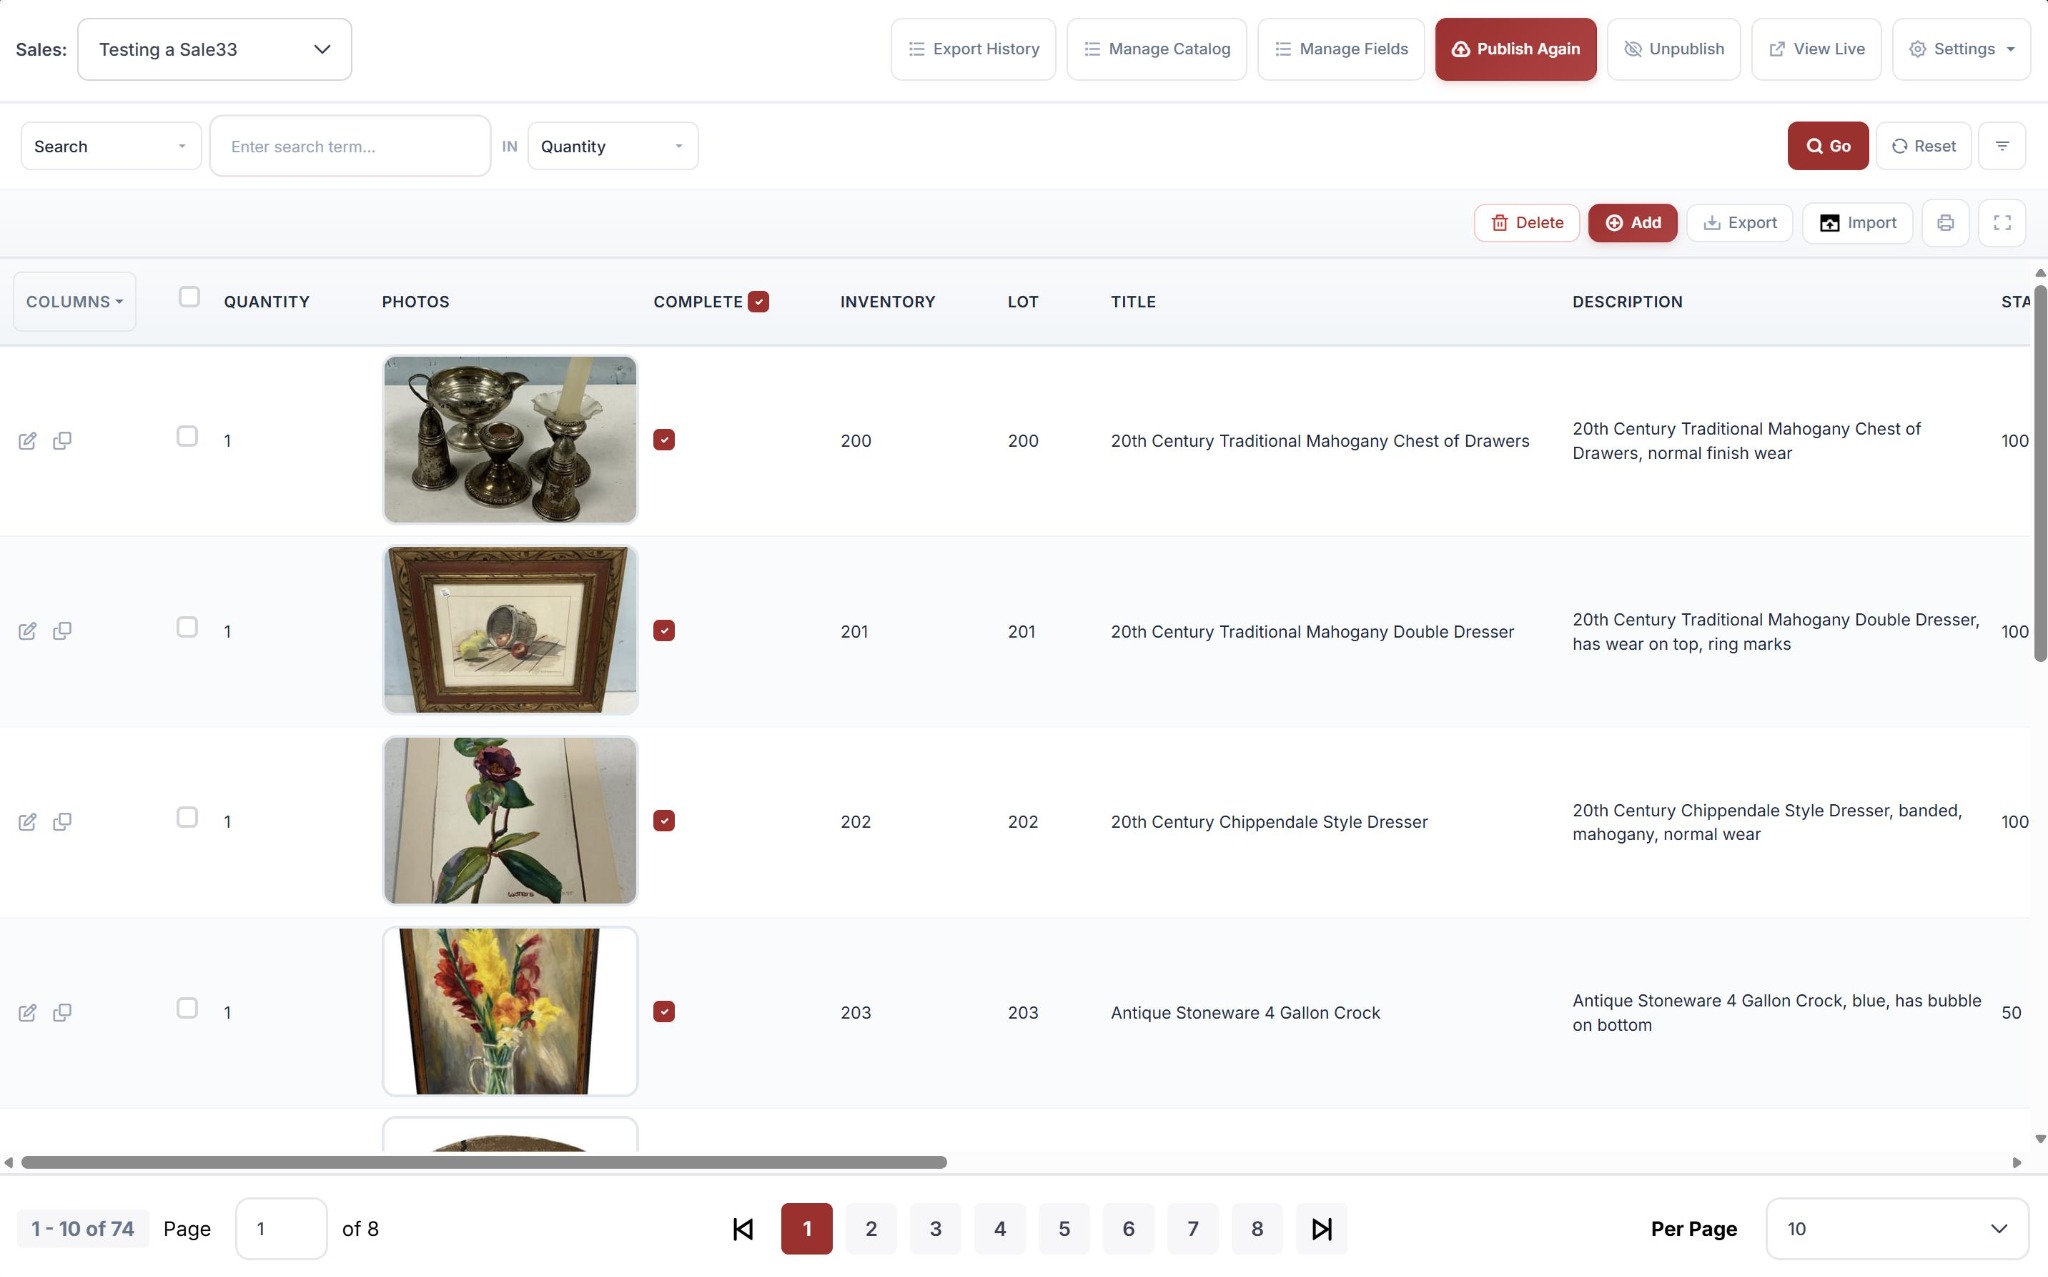Screen dimensions: 2048x1277
Task: Click the Unpublish button
Action: (x=1673, y=49)
